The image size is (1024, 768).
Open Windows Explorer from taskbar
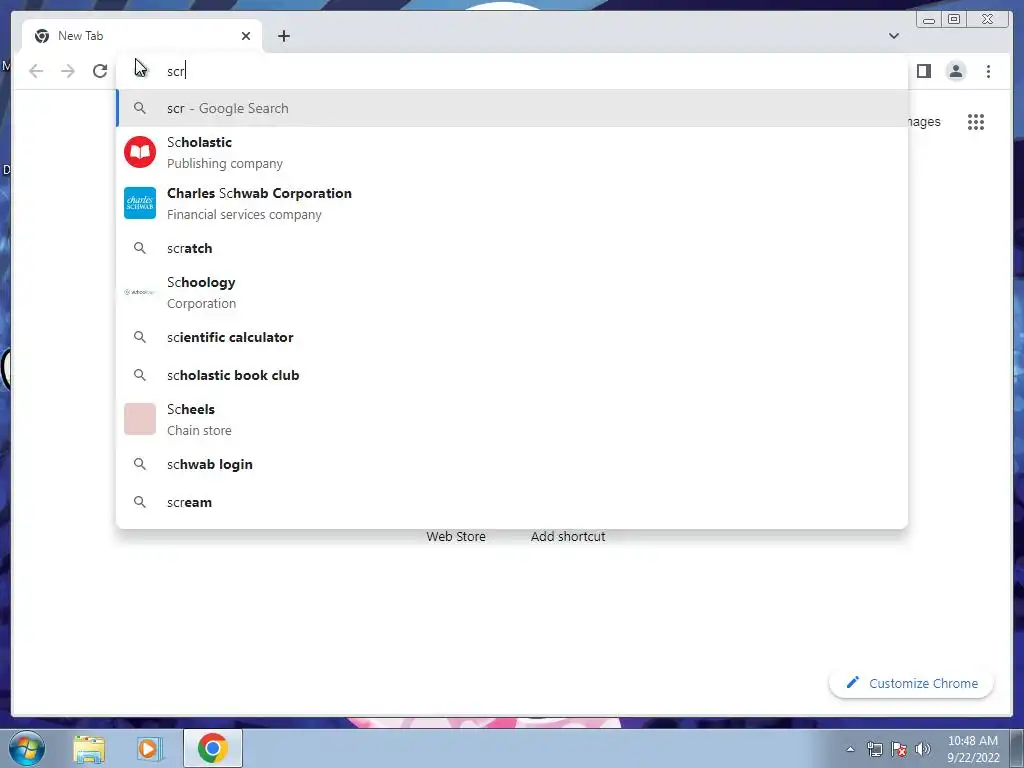coord(89,748)
